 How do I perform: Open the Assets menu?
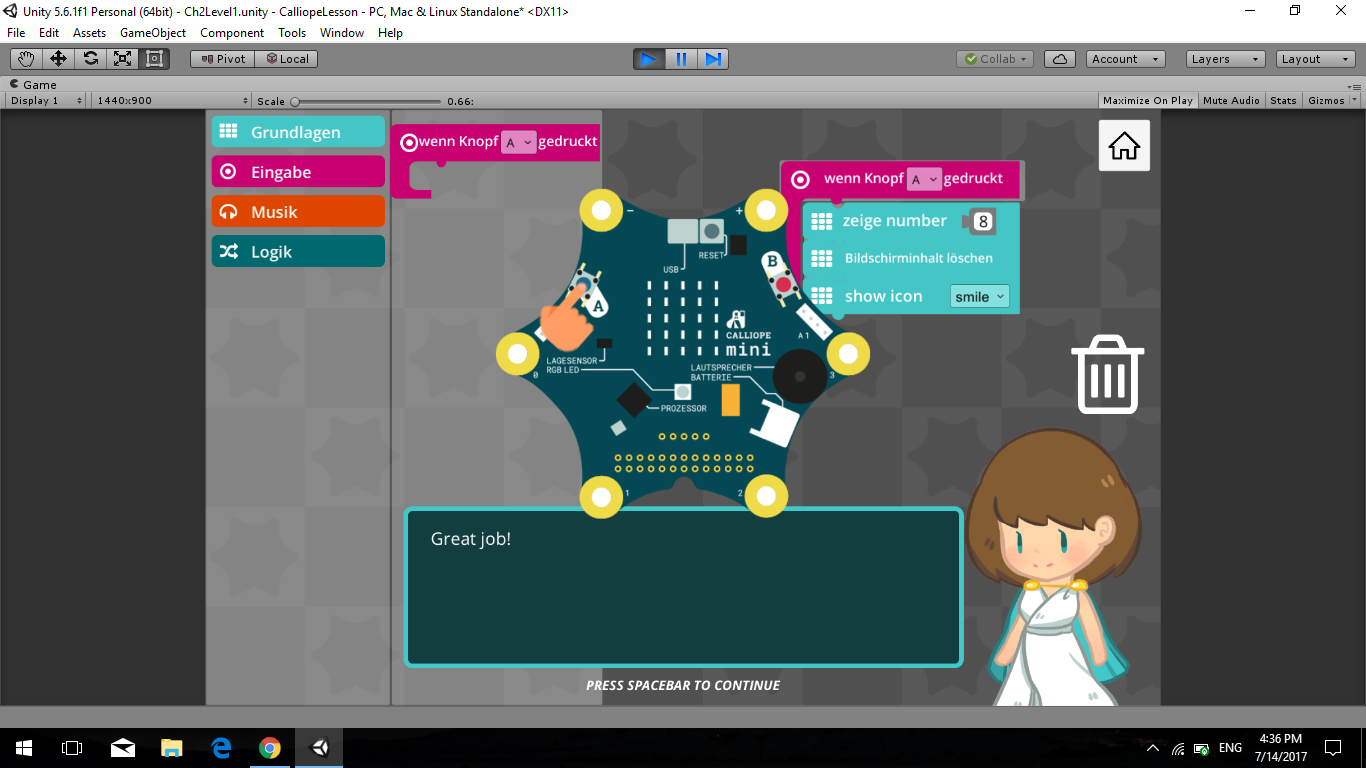(89, 33)
